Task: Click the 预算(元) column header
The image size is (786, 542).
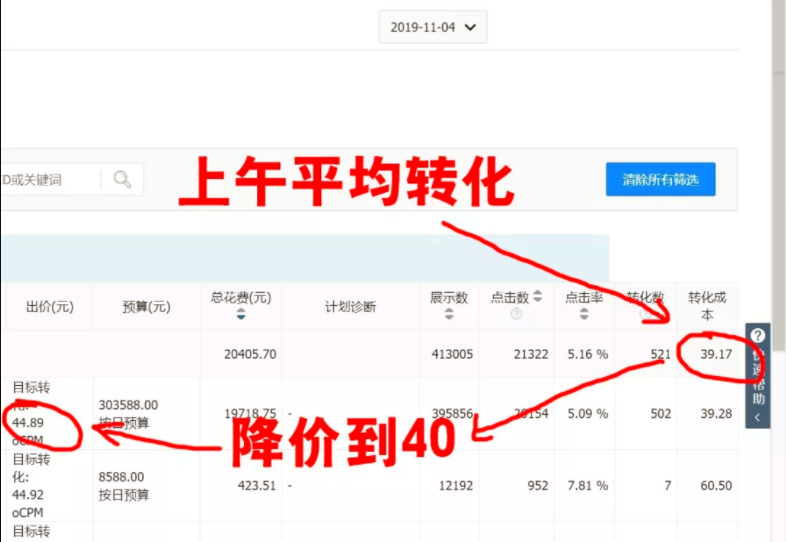Action: 146,307
